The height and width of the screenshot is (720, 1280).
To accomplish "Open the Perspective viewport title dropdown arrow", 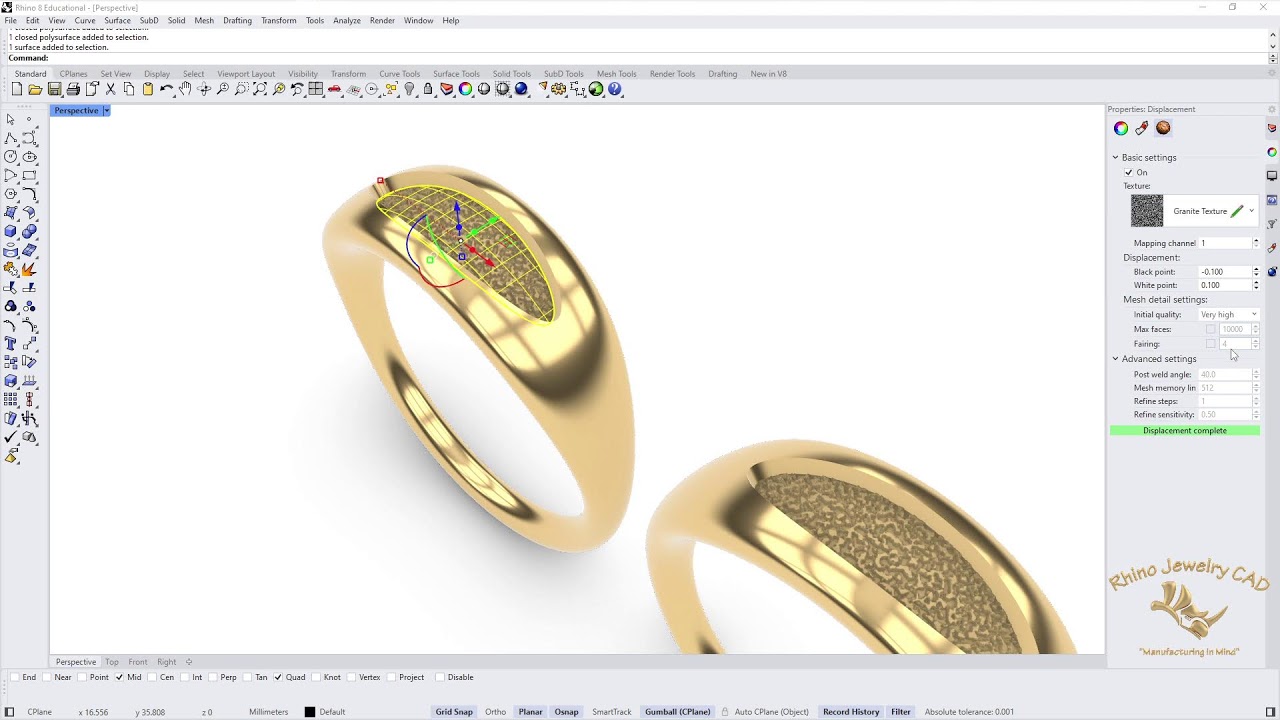I will coord(106,110).
